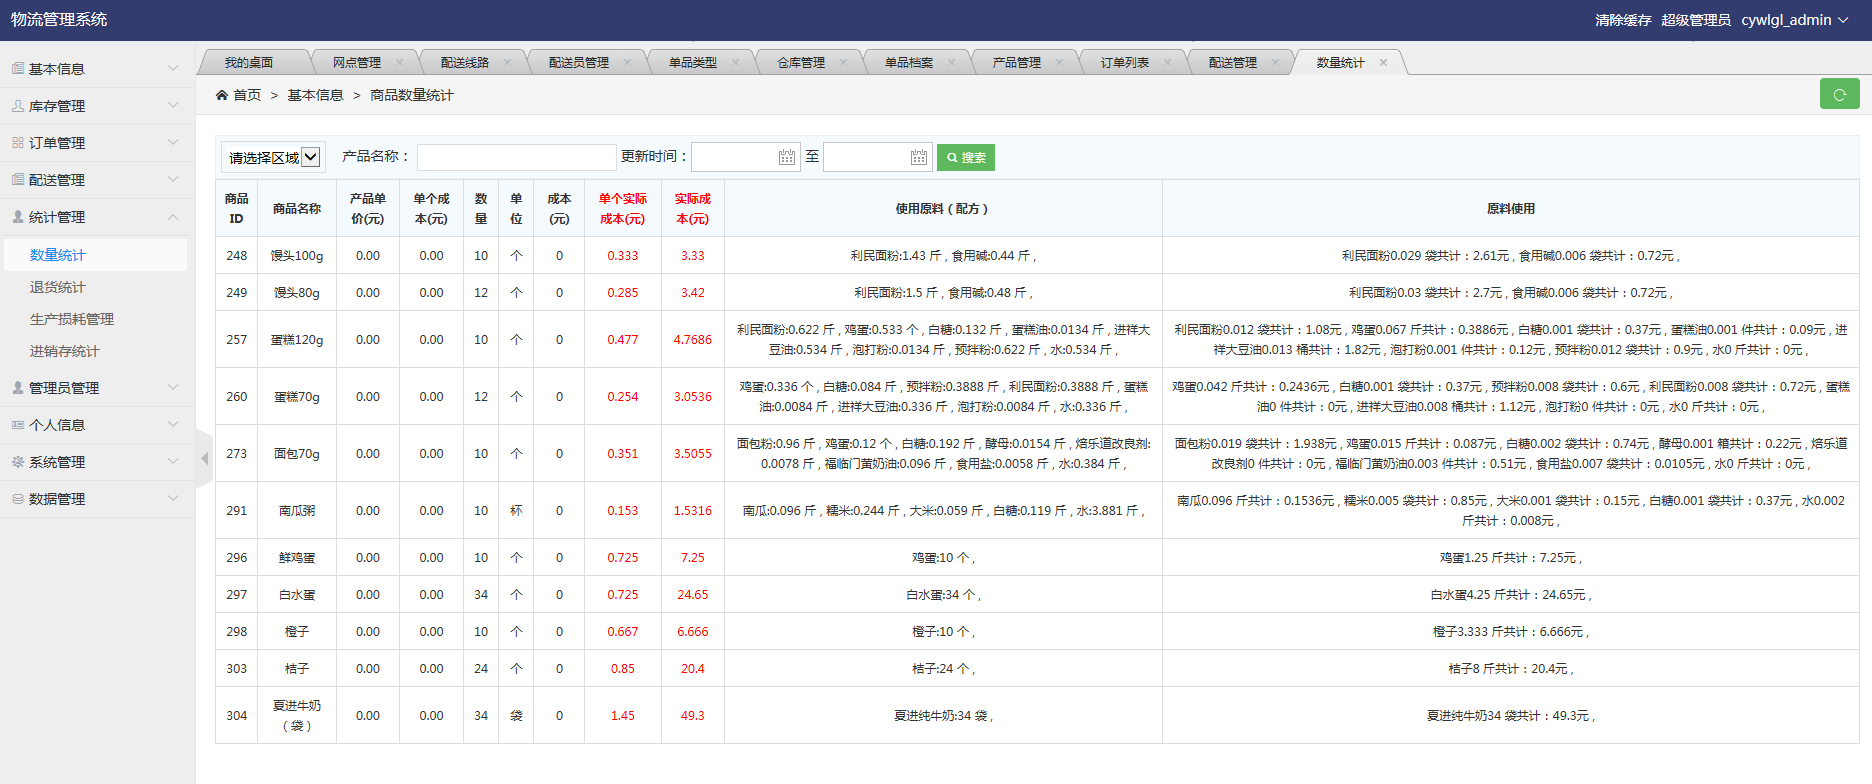Click actual cost value 49.3
Screen dimensions: 1872x784
pyautogui.click(x=693, y=716)
